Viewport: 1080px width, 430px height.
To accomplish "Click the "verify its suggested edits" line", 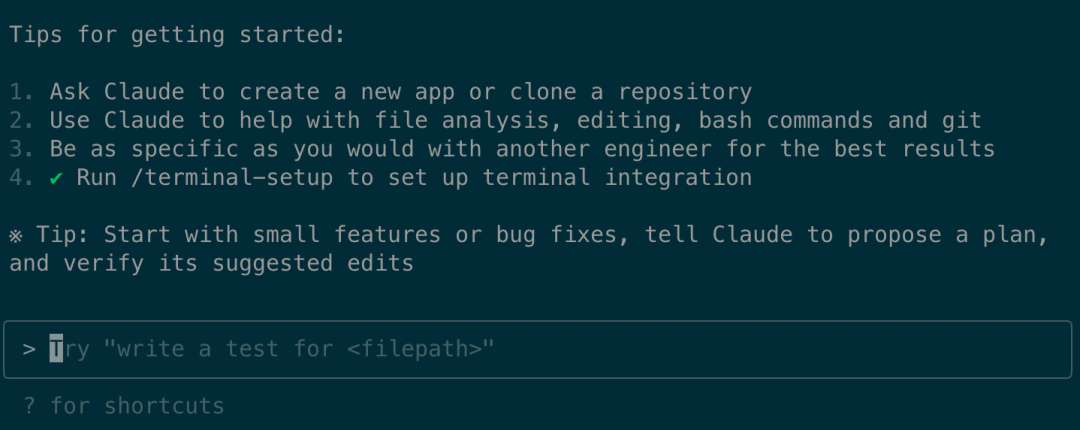I will 211,264.
